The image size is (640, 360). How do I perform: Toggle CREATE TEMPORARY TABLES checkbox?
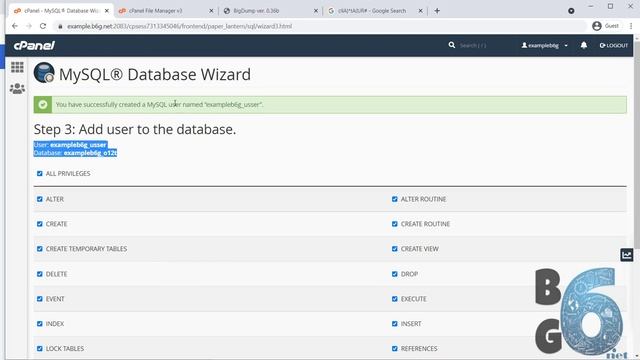coord(40,249)
